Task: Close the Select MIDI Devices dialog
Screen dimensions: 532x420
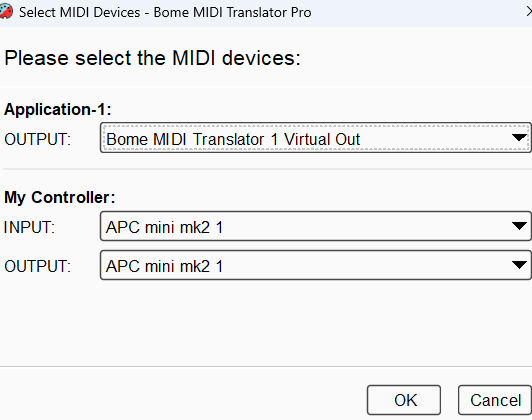Action: [529, 12]
